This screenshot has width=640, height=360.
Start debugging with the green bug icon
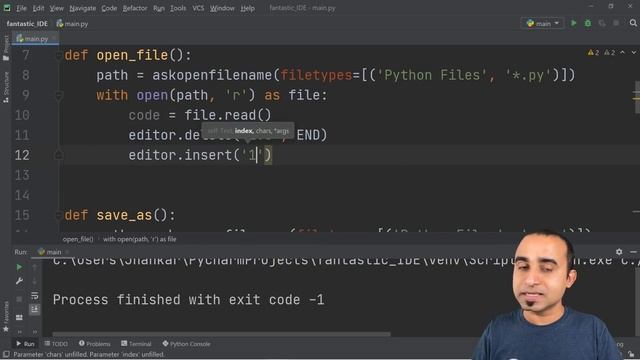coord(588,23)
